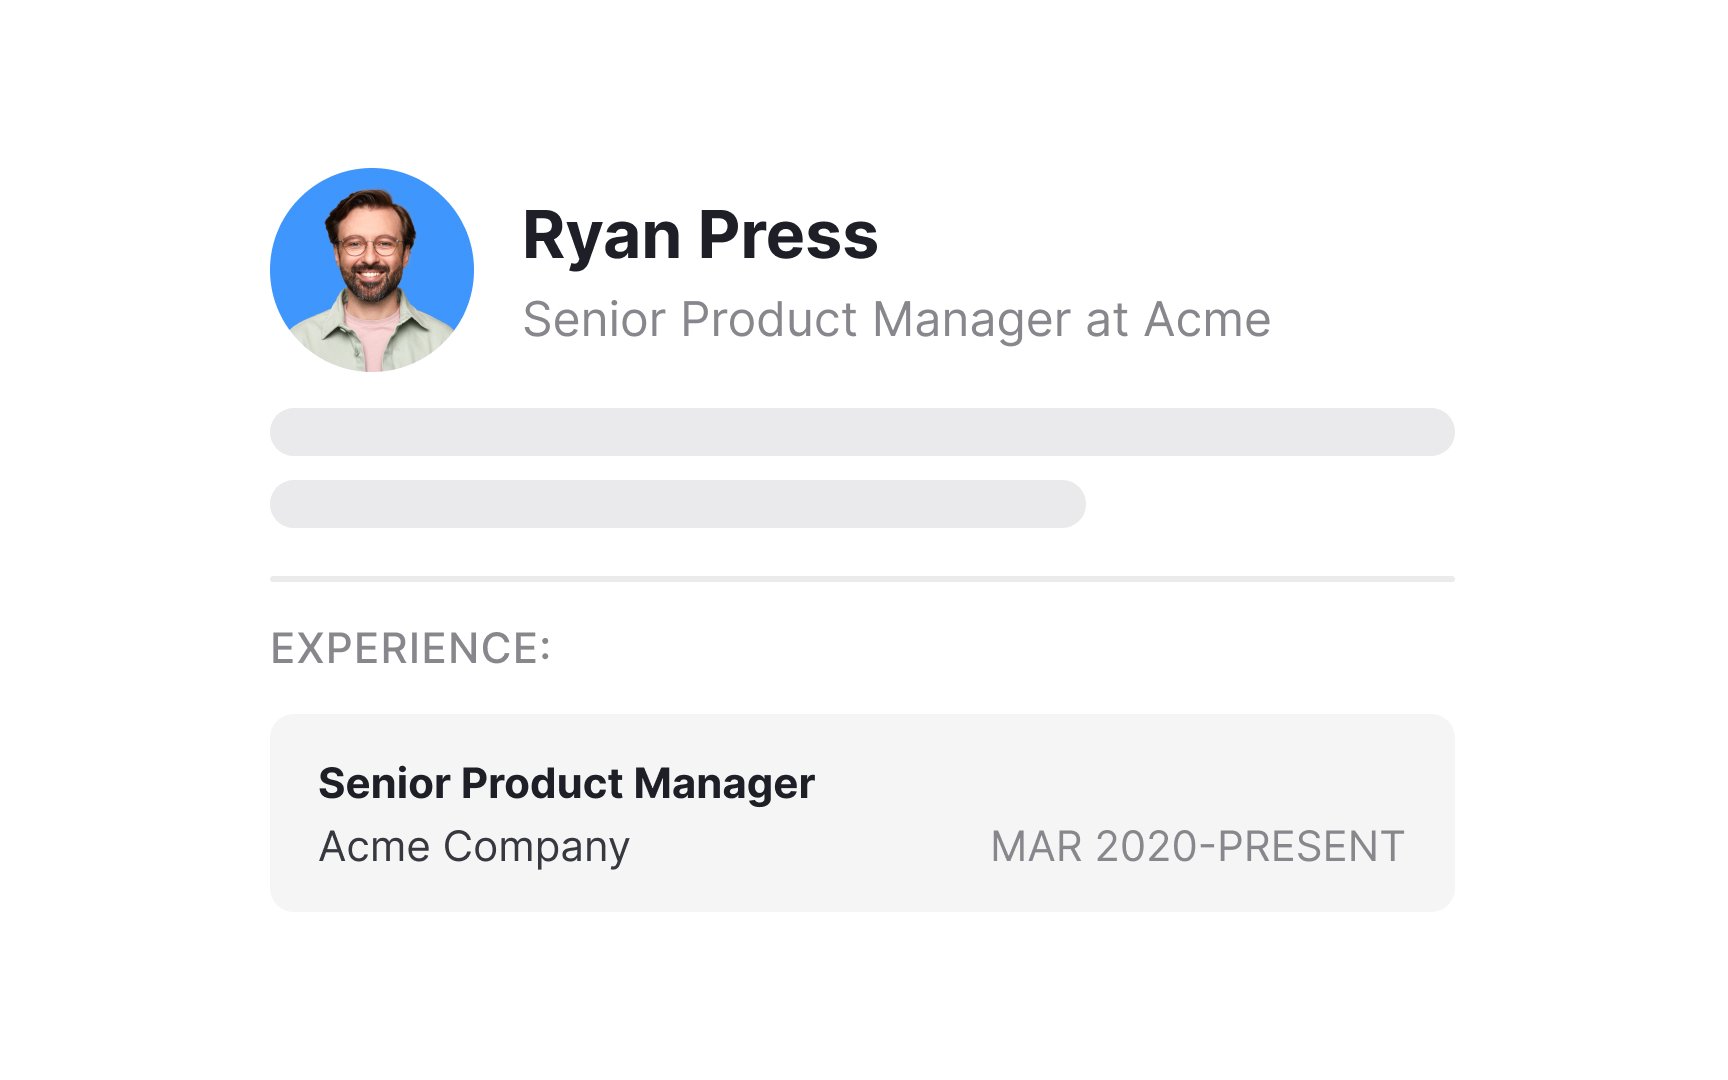Click the surname "Press" in the heading
This screenshot has height=1080, width=1728.
click(788, 236)
